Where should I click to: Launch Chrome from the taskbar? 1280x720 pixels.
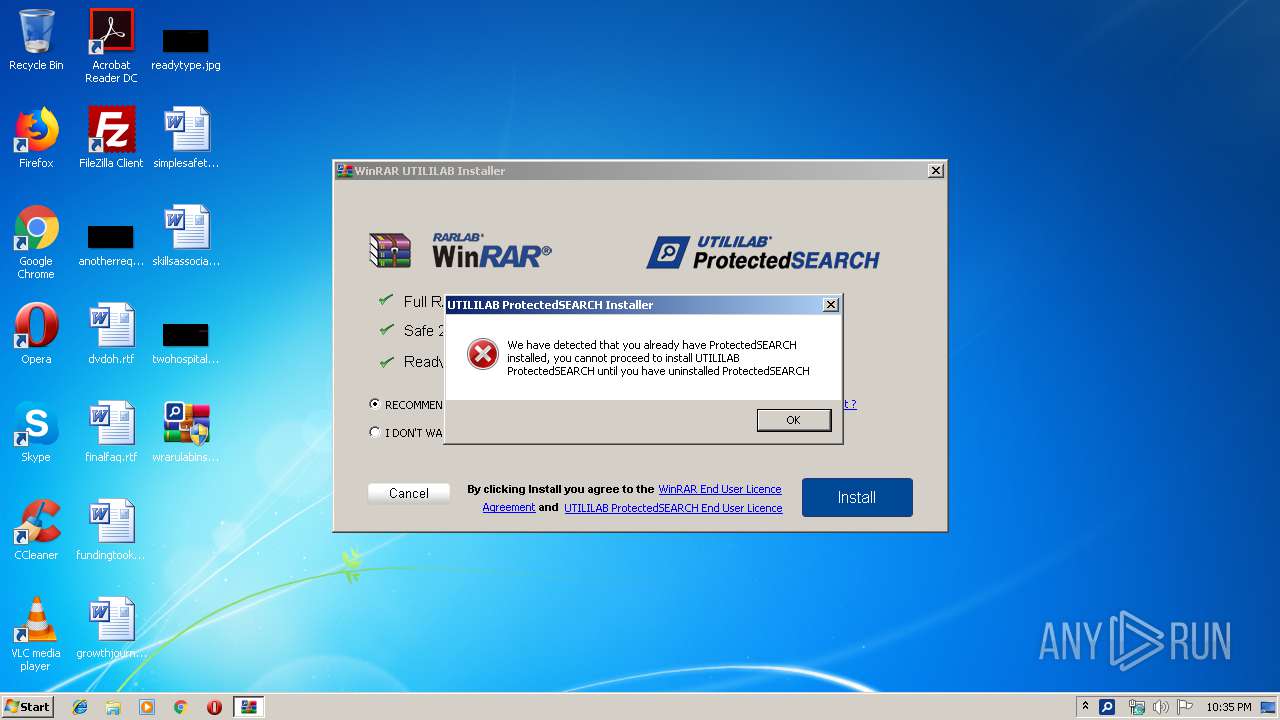click(x=181, y=707)
